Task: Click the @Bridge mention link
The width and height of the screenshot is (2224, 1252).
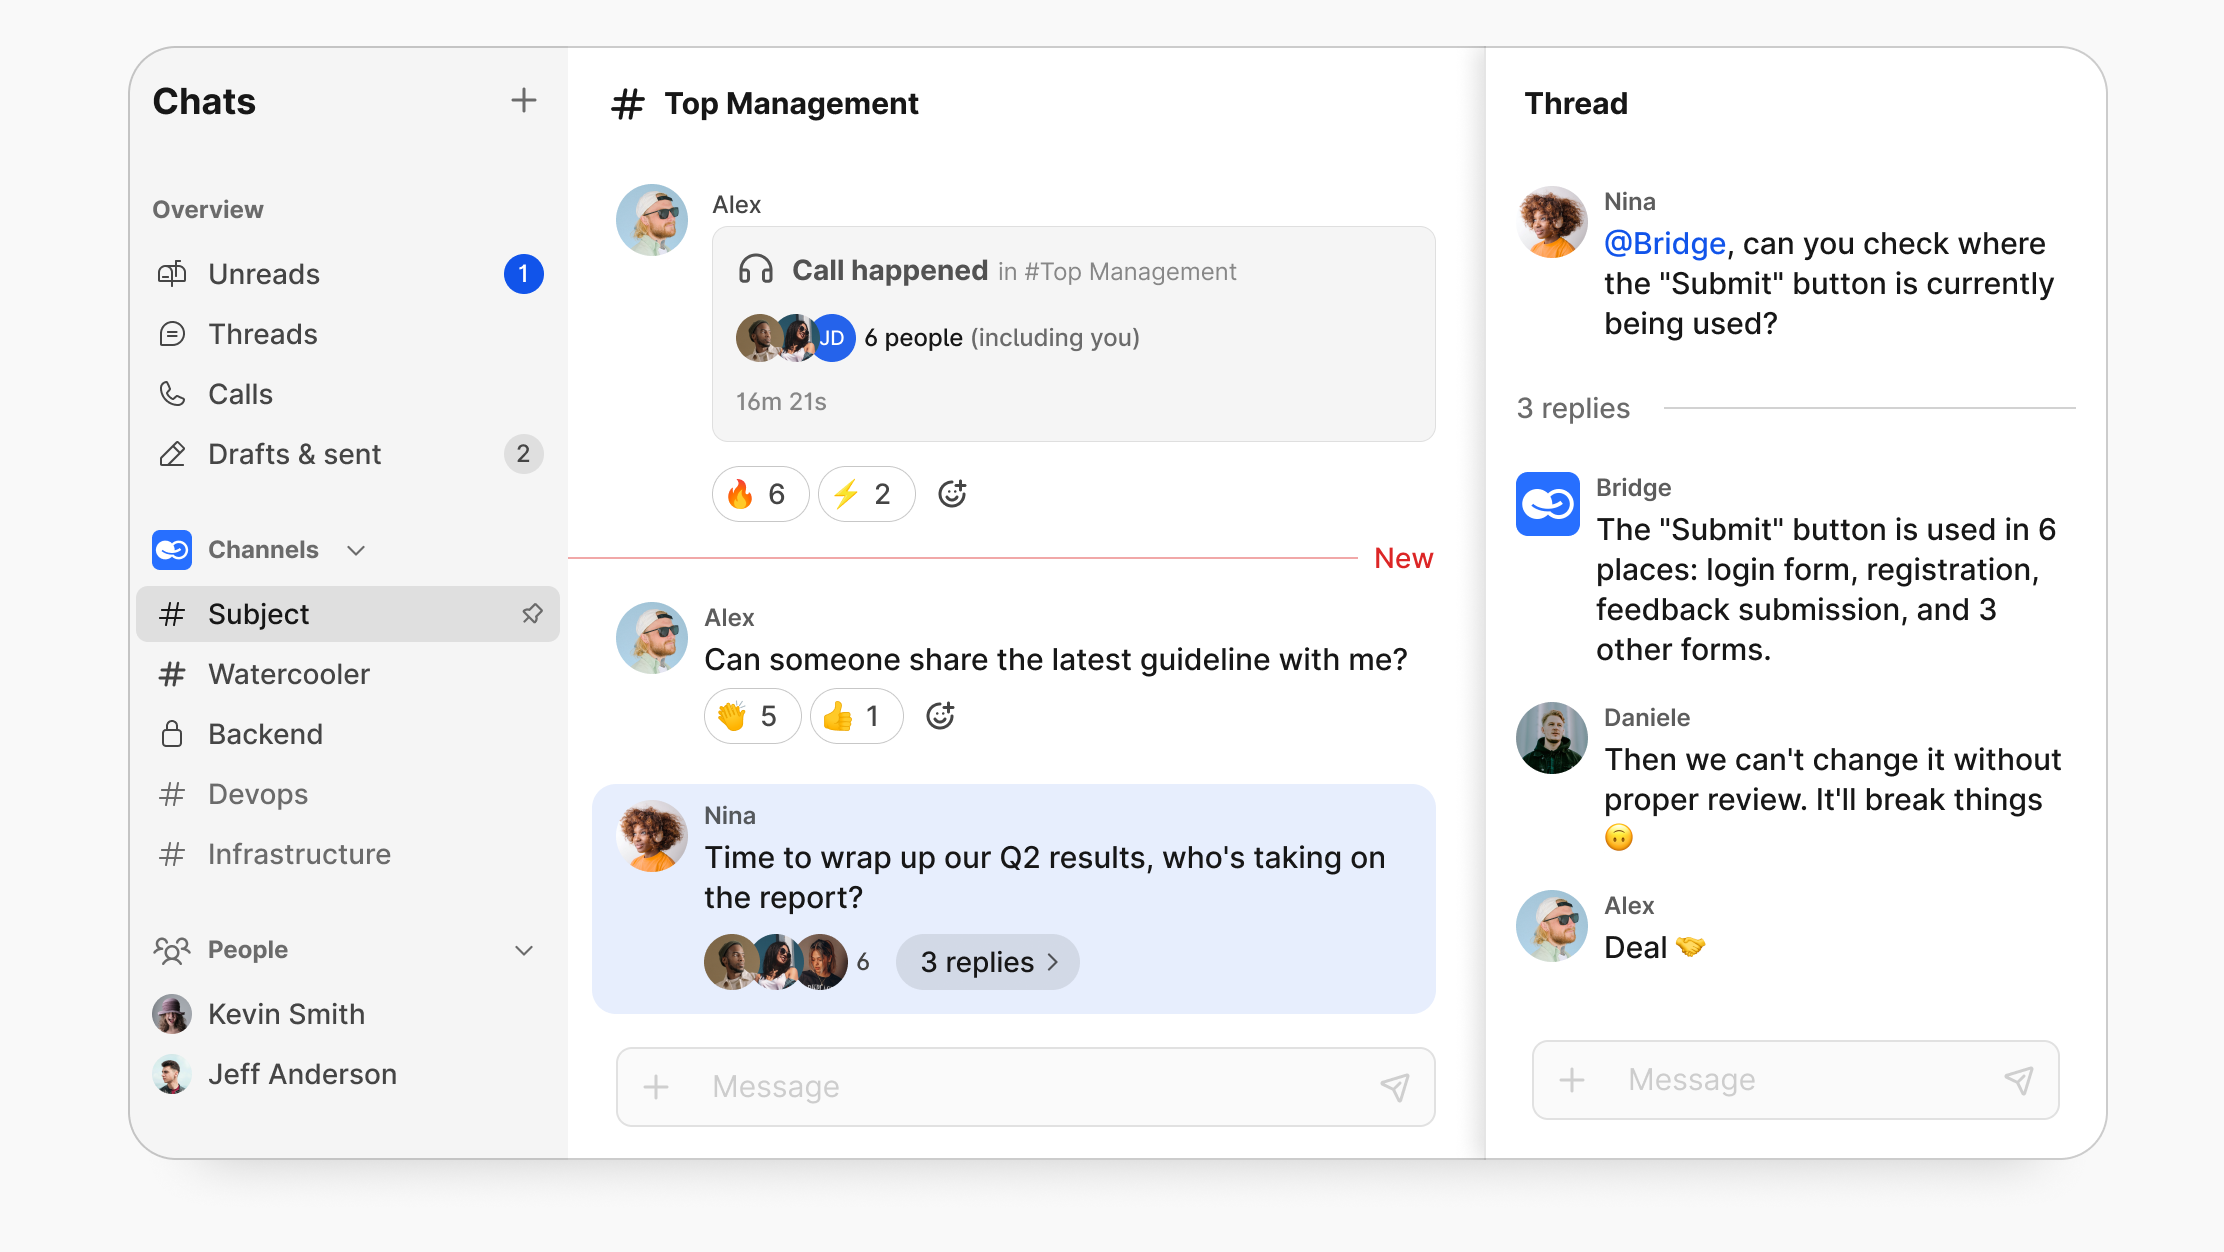Action: tap(1664, 244)
